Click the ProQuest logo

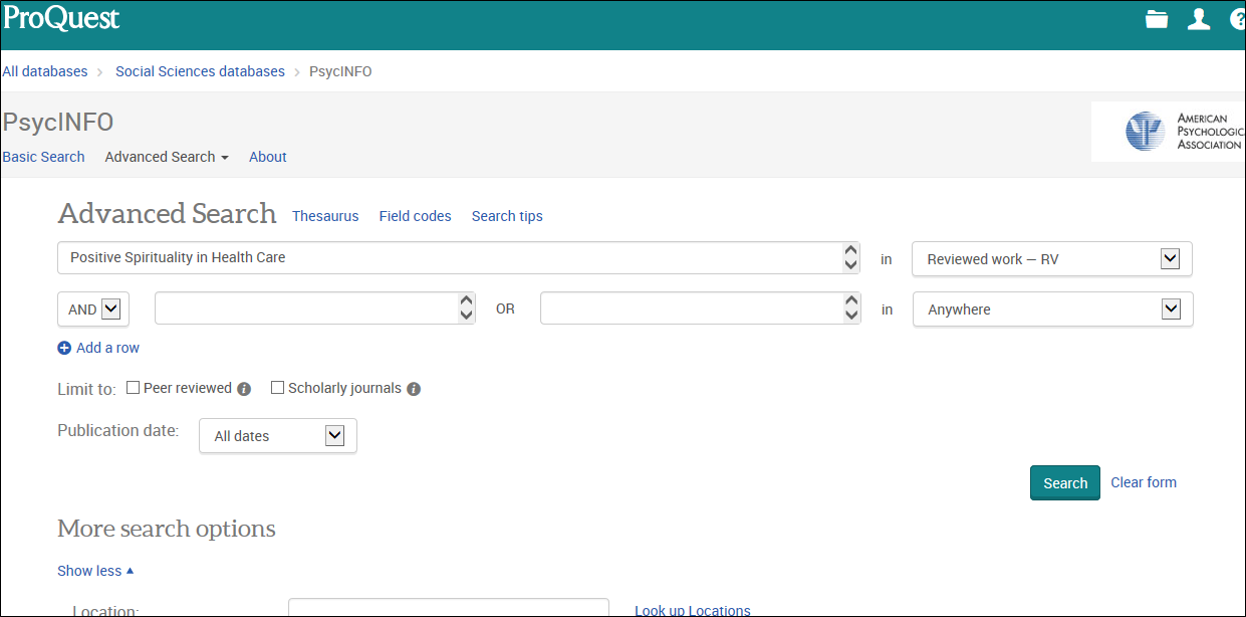pos(61,18)
